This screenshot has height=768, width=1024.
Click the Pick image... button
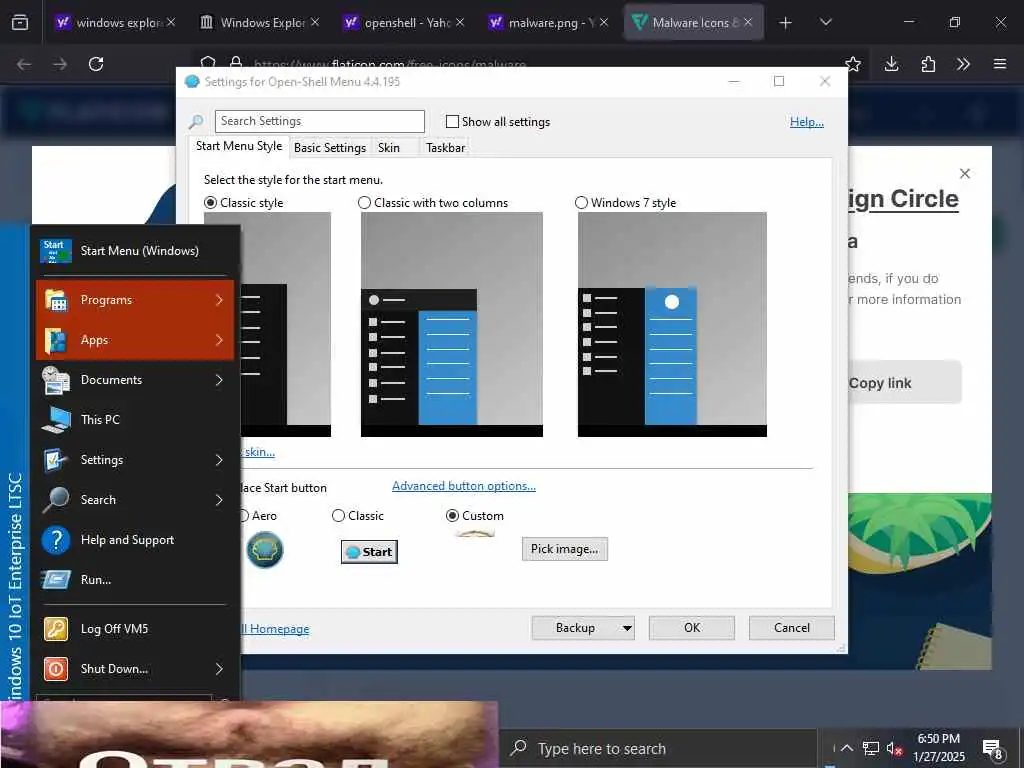point(565,549)
